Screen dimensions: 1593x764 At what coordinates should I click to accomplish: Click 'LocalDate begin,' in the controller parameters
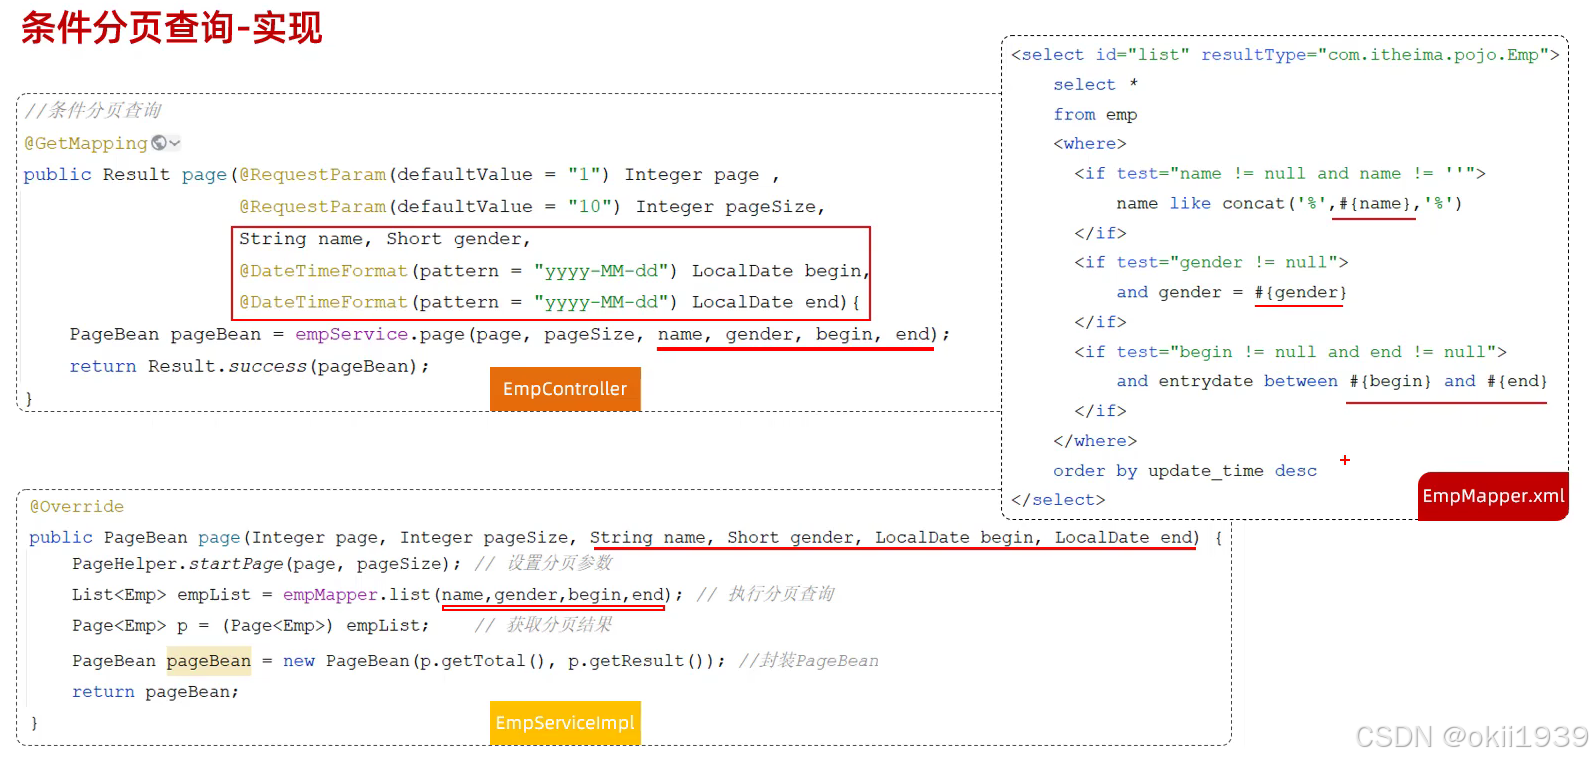pos(781,271)
